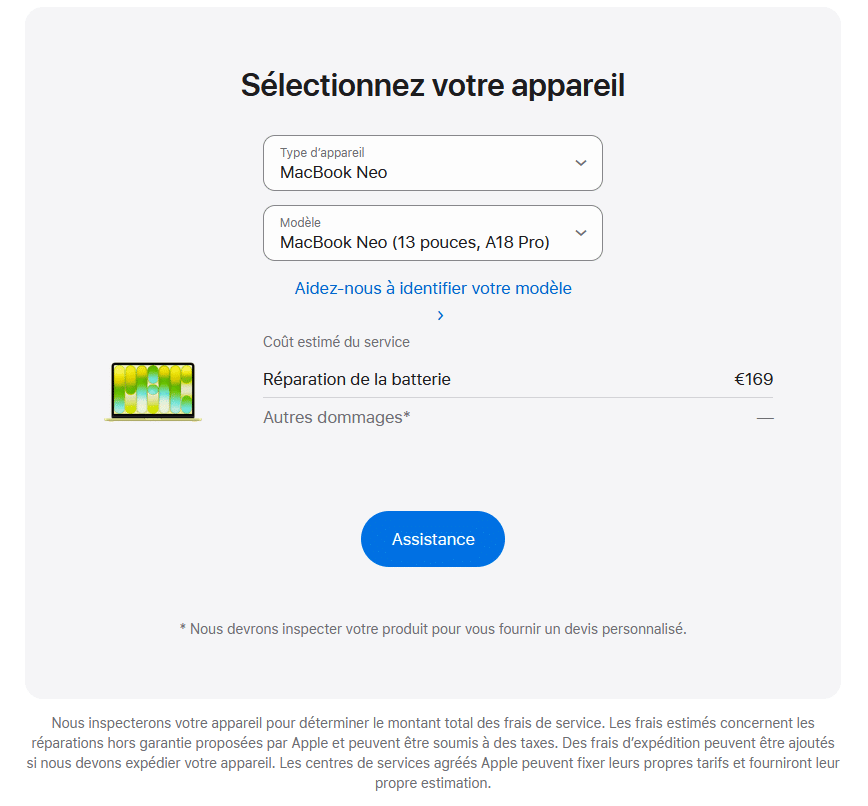Open the Type d'appareil dropdown
This screenshot has height=806, width=868.
[432, 163]
